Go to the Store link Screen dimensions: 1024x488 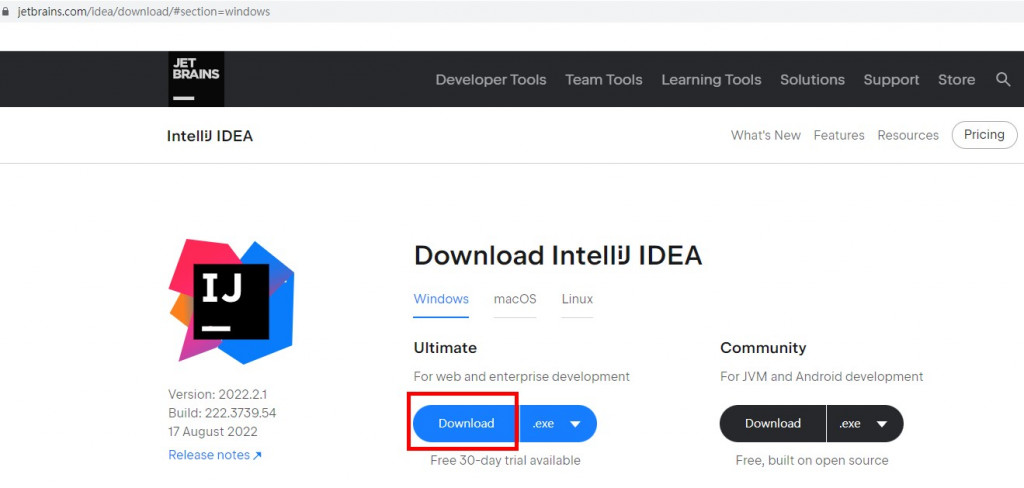click(956, 80)
